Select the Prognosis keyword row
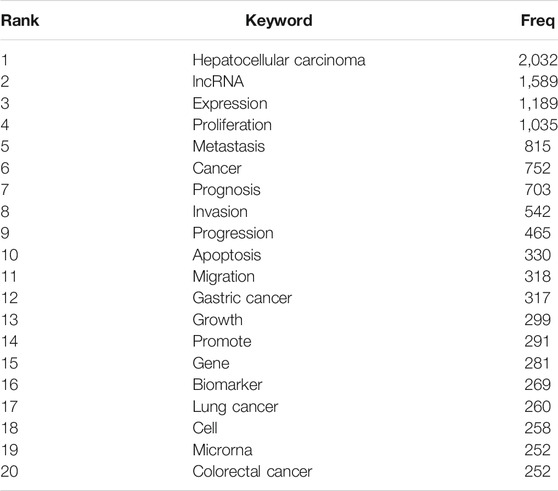Screen dimensions: 558x491 279,190
